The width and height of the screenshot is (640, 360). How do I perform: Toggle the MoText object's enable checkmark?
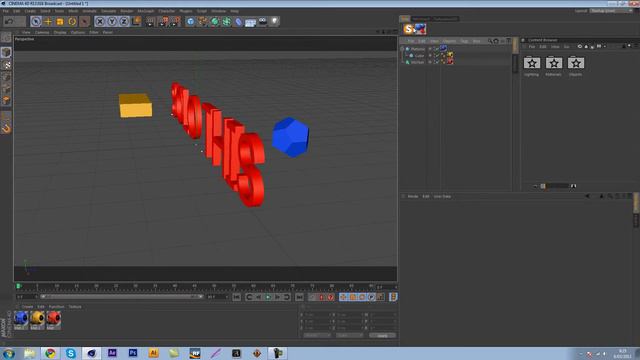click(436, 62)
